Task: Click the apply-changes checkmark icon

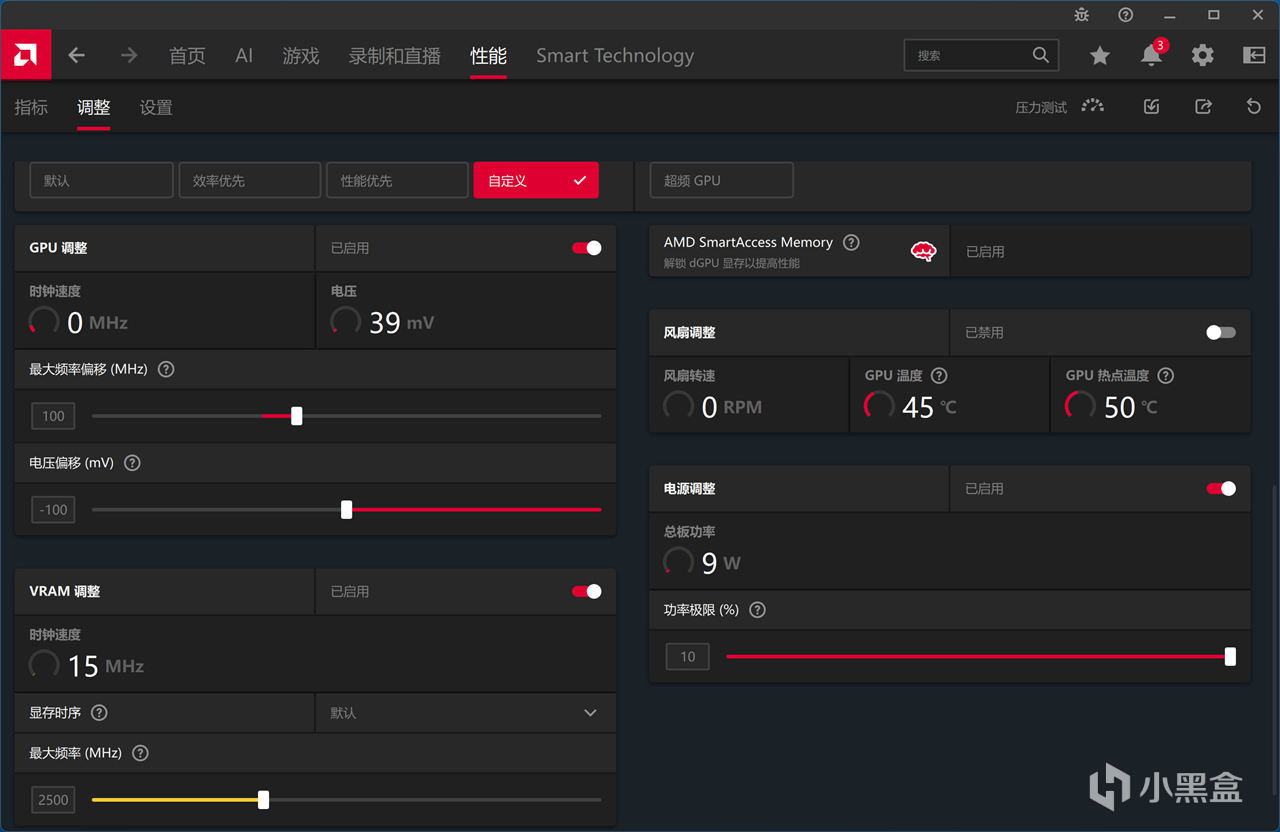Action: [1152, 107]
